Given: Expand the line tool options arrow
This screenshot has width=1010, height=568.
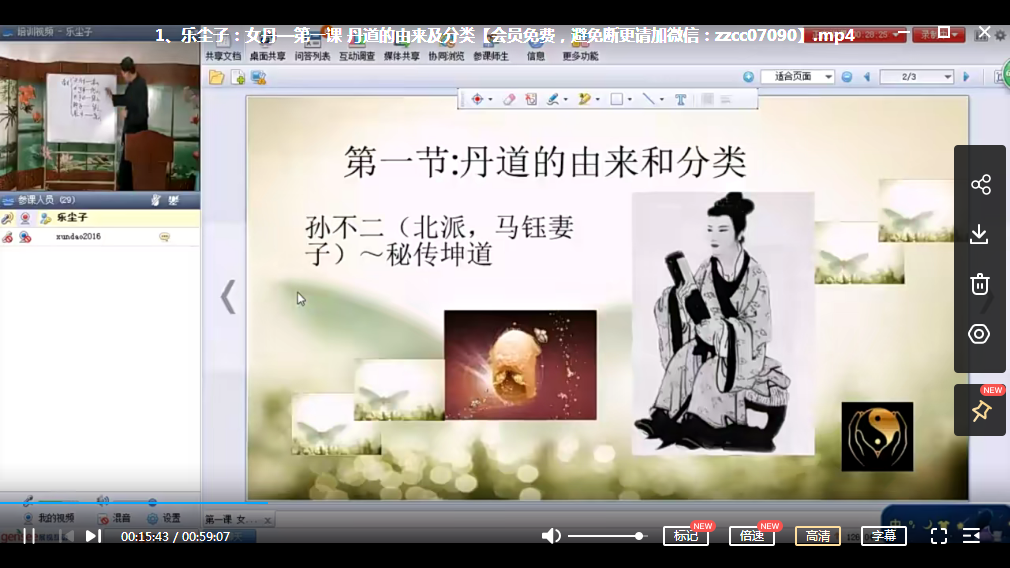Looking at the screenshot, I should pos(662,100).
